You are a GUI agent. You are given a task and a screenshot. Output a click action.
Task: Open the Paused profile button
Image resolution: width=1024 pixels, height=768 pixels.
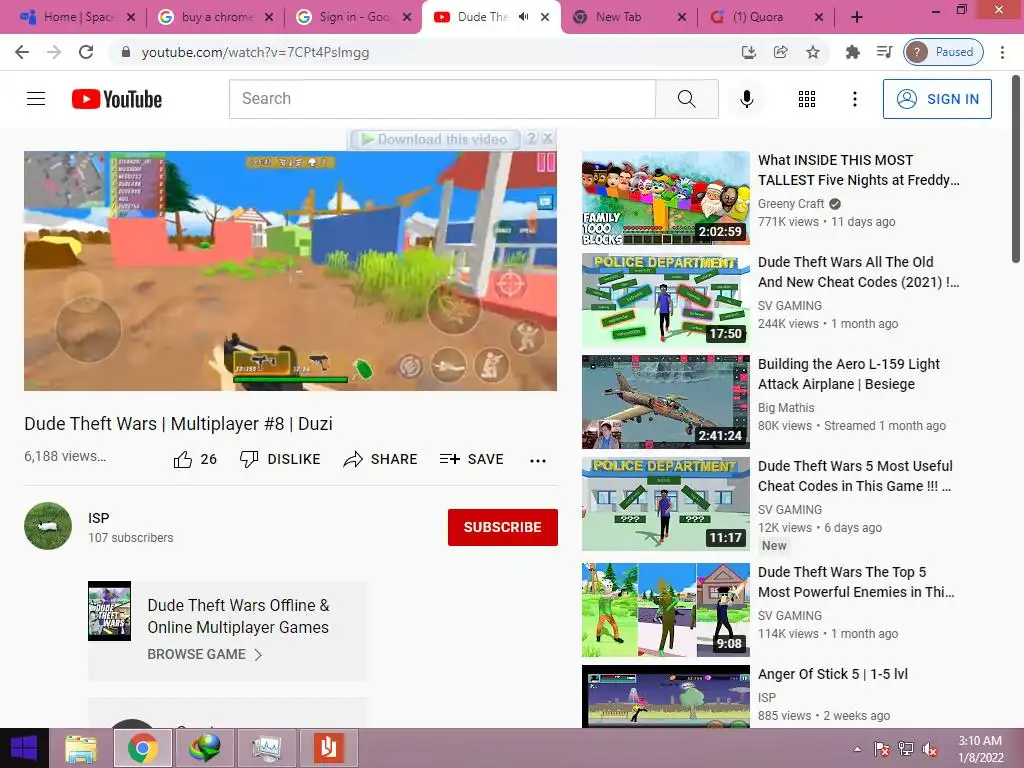pos(943,52)
